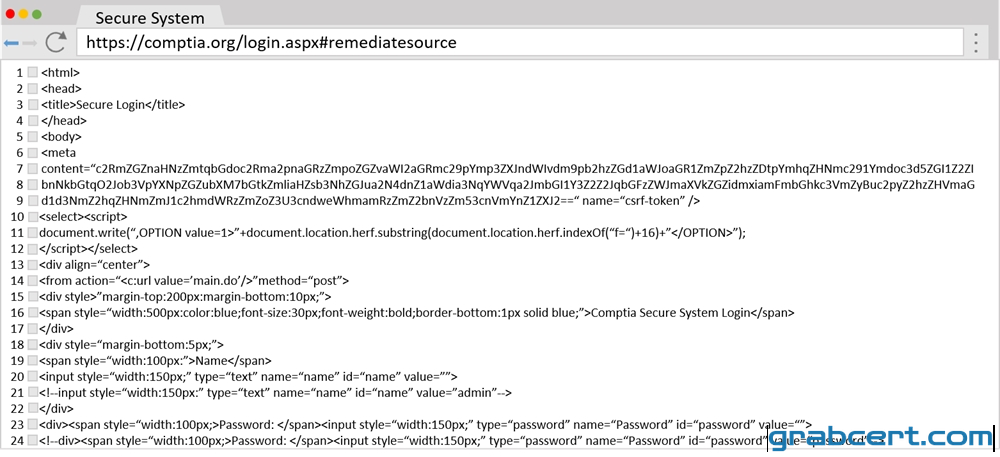Select the Secure System tab

click(149, 17)
